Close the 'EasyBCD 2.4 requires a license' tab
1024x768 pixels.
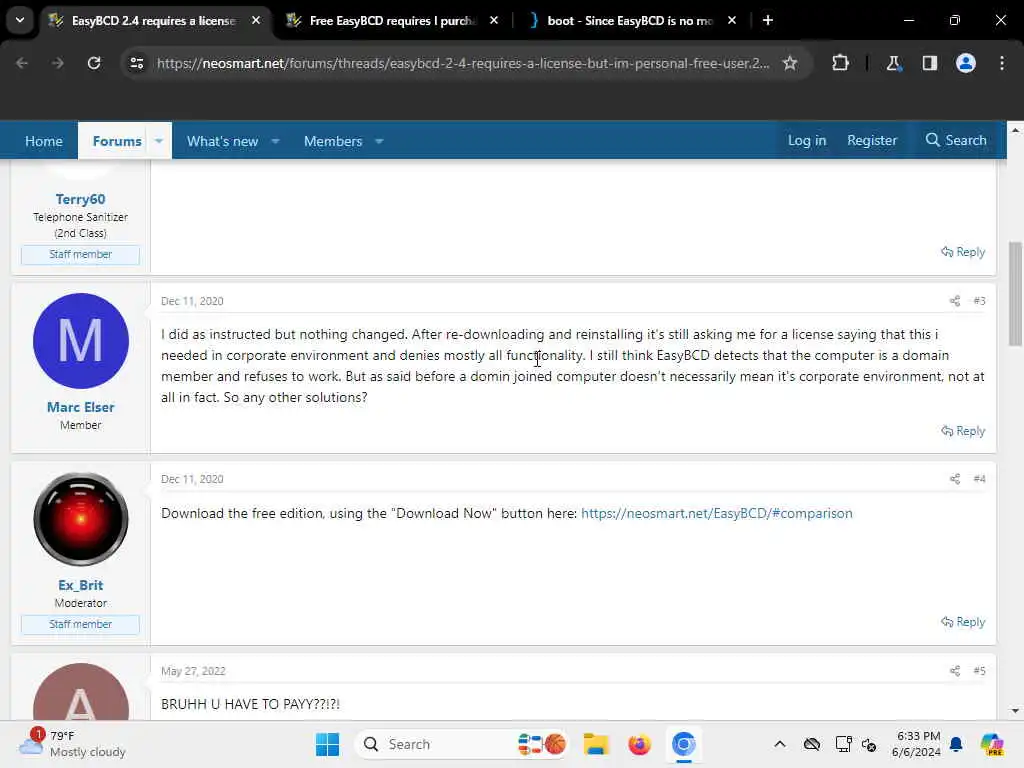[256, 21]
